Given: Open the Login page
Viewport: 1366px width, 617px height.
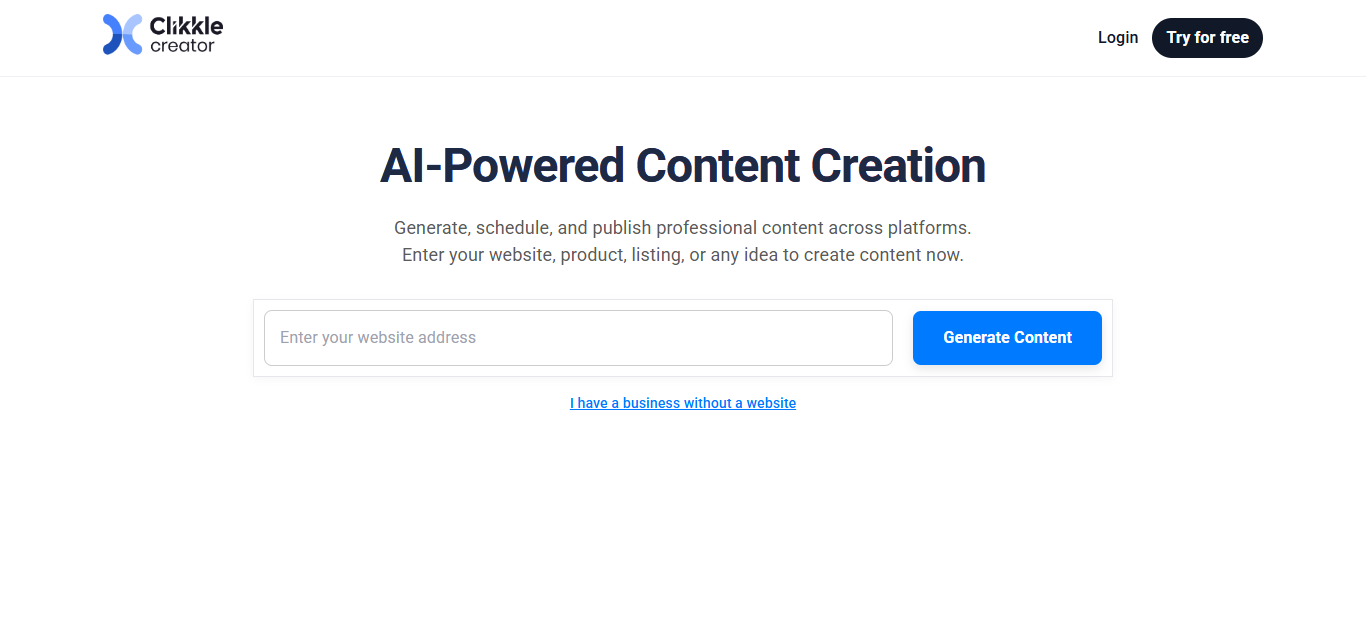Looking at the screenshot, I should pyautogui.click(x=1117, y=38).
